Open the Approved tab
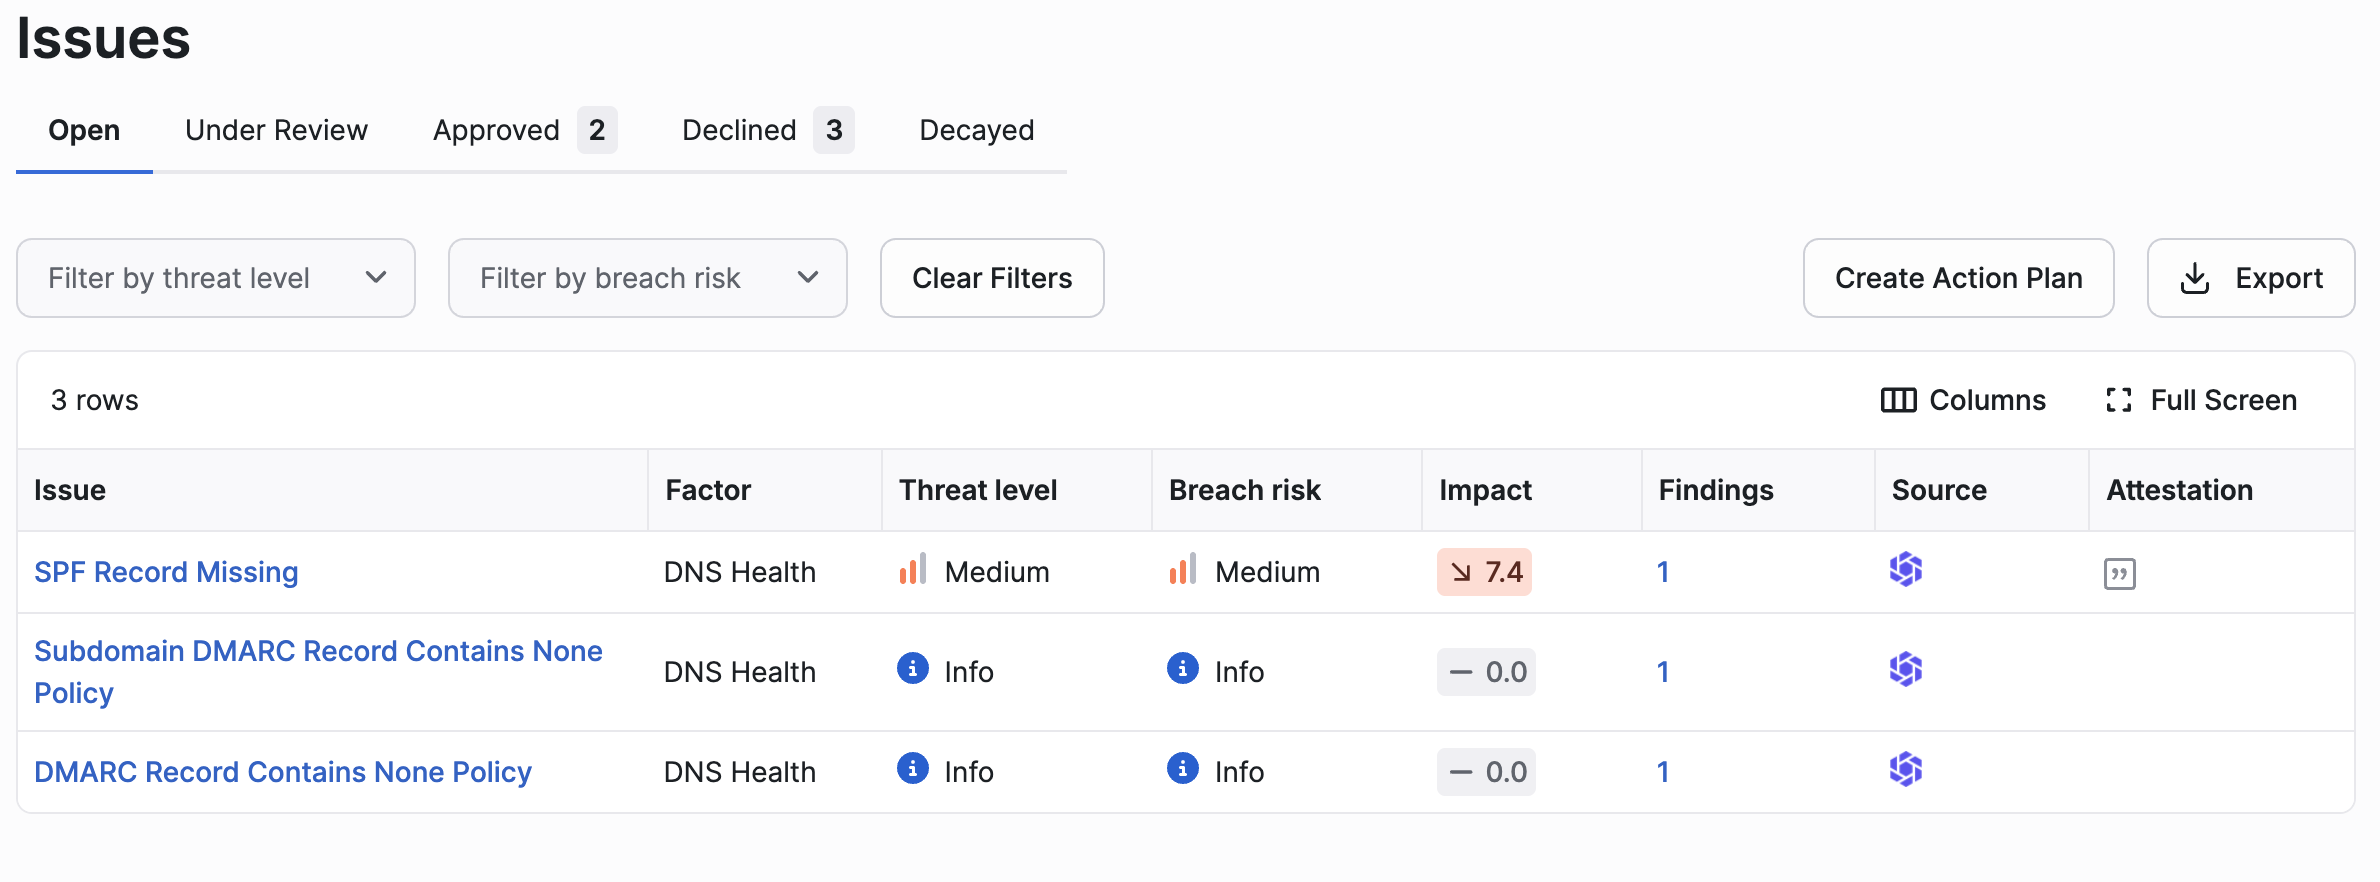The image size is (2380, 882). pyautogui.click(x=524, y=130)
